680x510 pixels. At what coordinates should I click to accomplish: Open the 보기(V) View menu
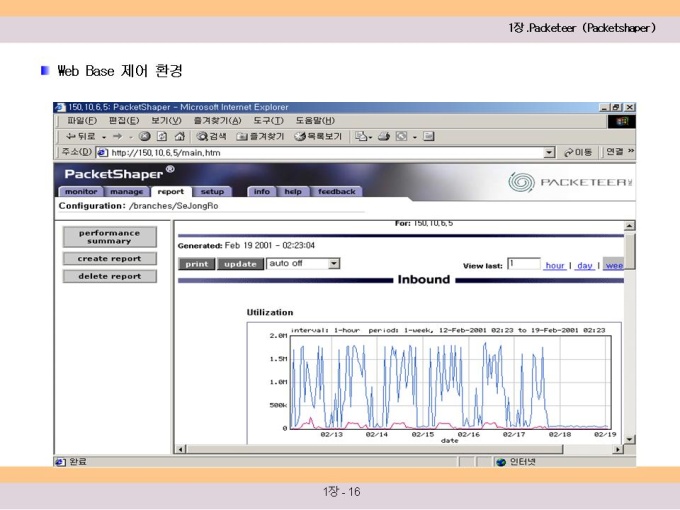coord(166,121)
